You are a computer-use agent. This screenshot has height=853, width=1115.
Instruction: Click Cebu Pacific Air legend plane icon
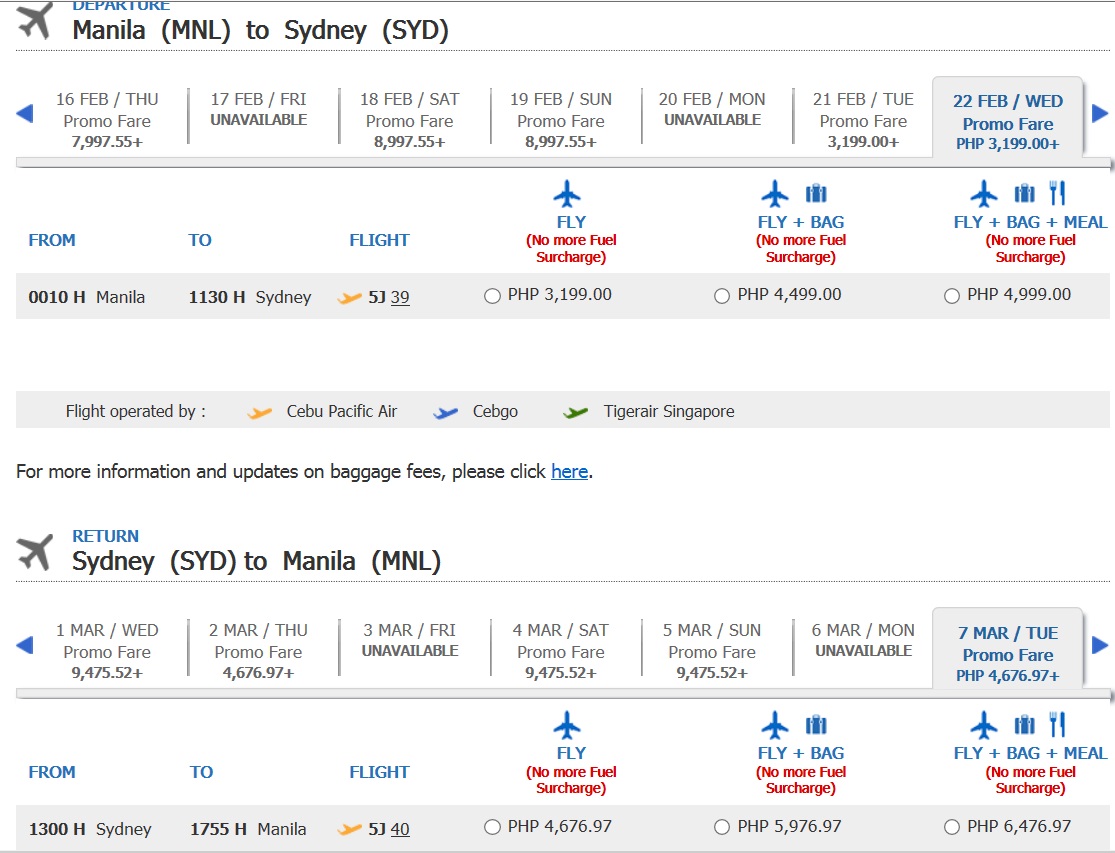point(260,412)
